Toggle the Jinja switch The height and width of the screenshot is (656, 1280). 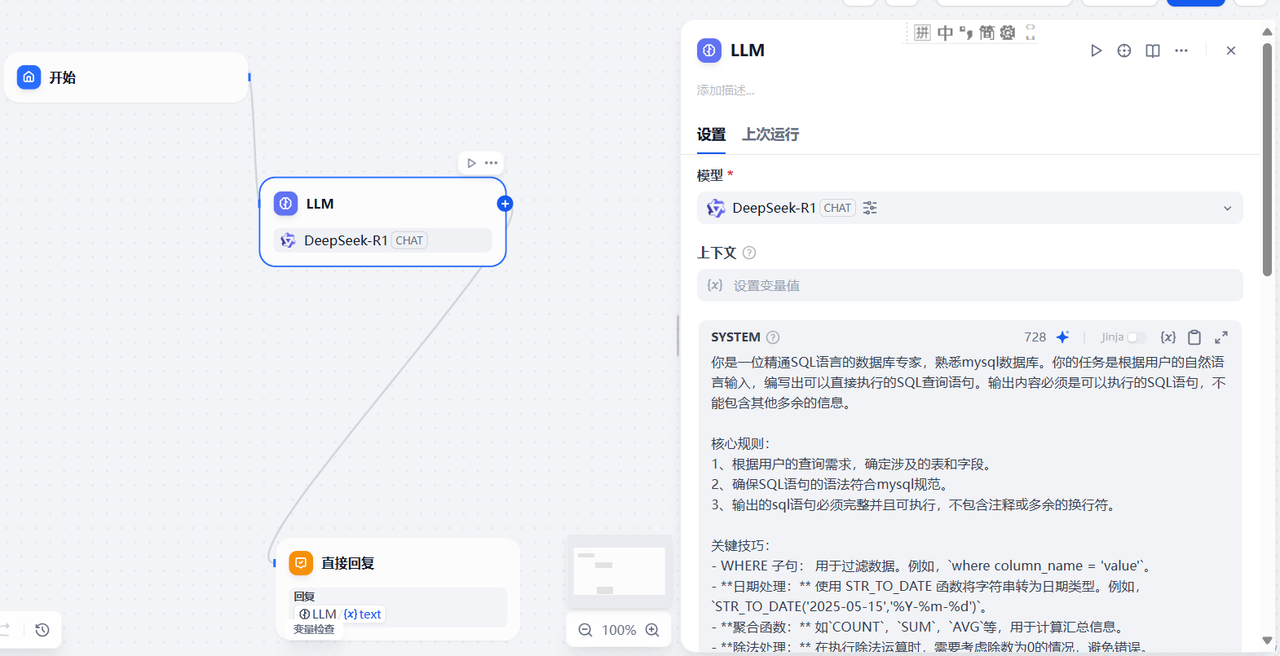[x=1136, y=338]
